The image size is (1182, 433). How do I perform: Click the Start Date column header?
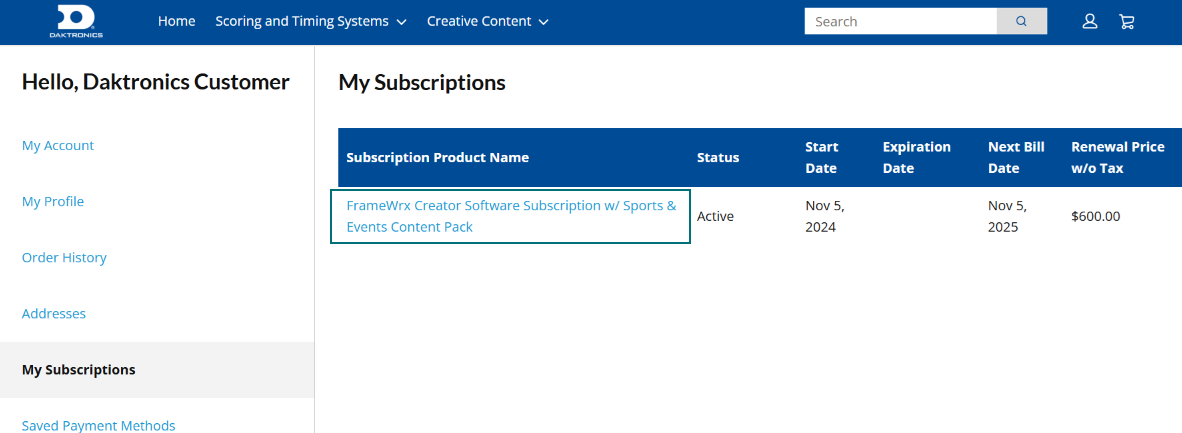click(x=821, y=157)
